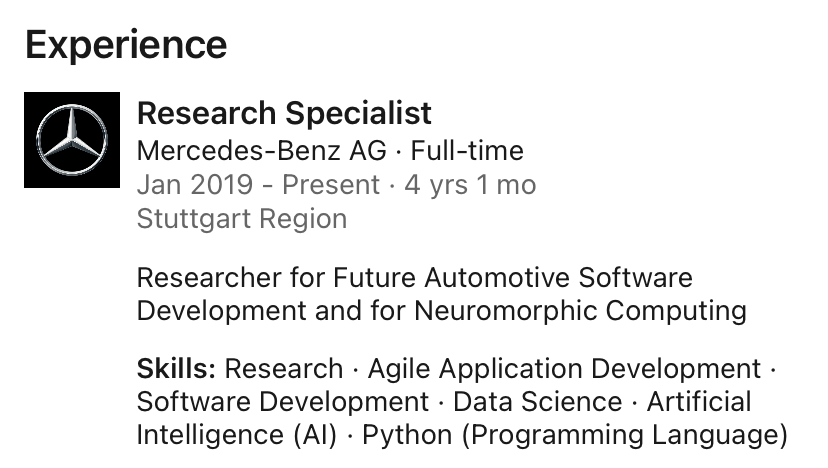Click the Future Automotive phrase in description

(x=451, y=277)
